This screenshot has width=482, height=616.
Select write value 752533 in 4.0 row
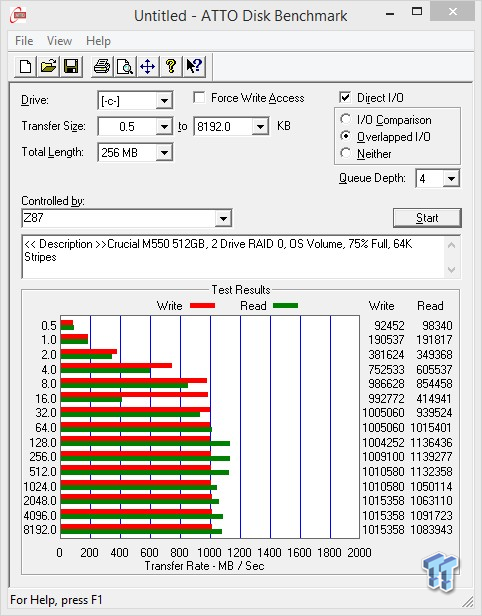386,369
